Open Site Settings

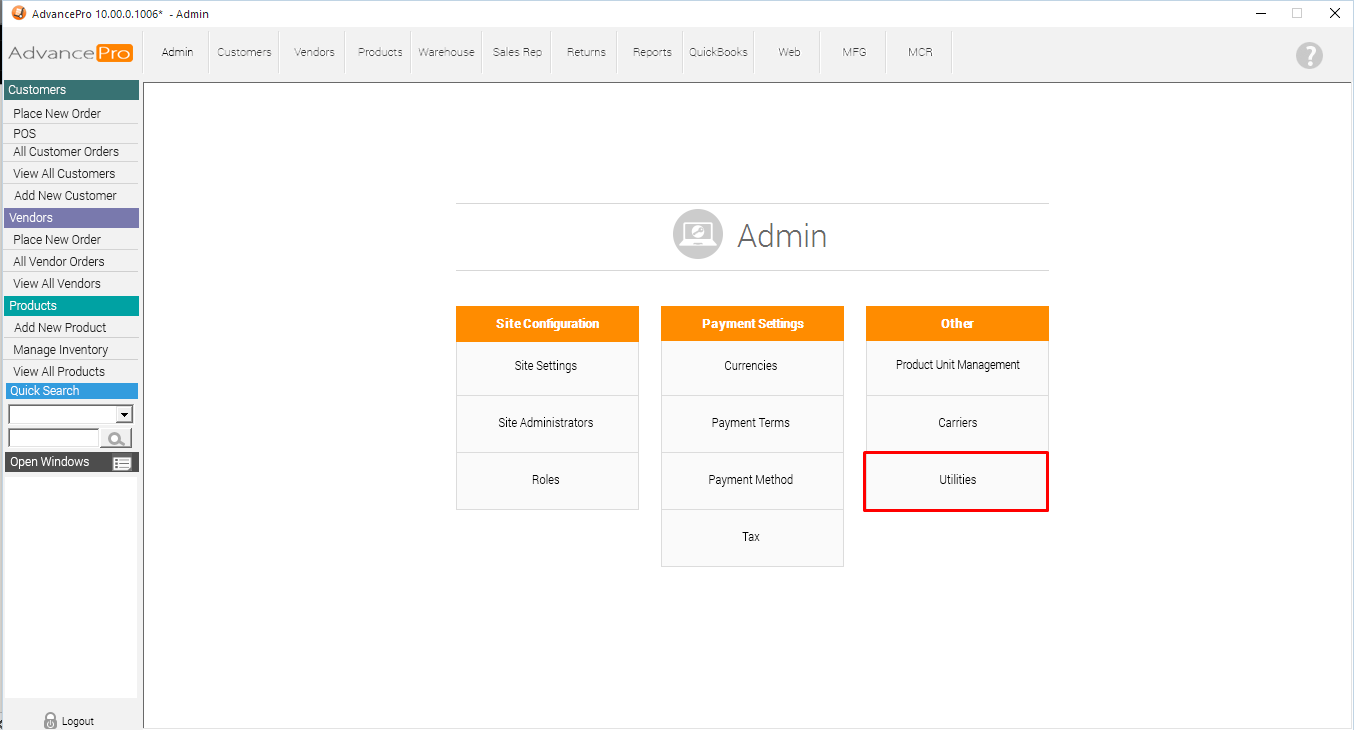tap(546, 366)
